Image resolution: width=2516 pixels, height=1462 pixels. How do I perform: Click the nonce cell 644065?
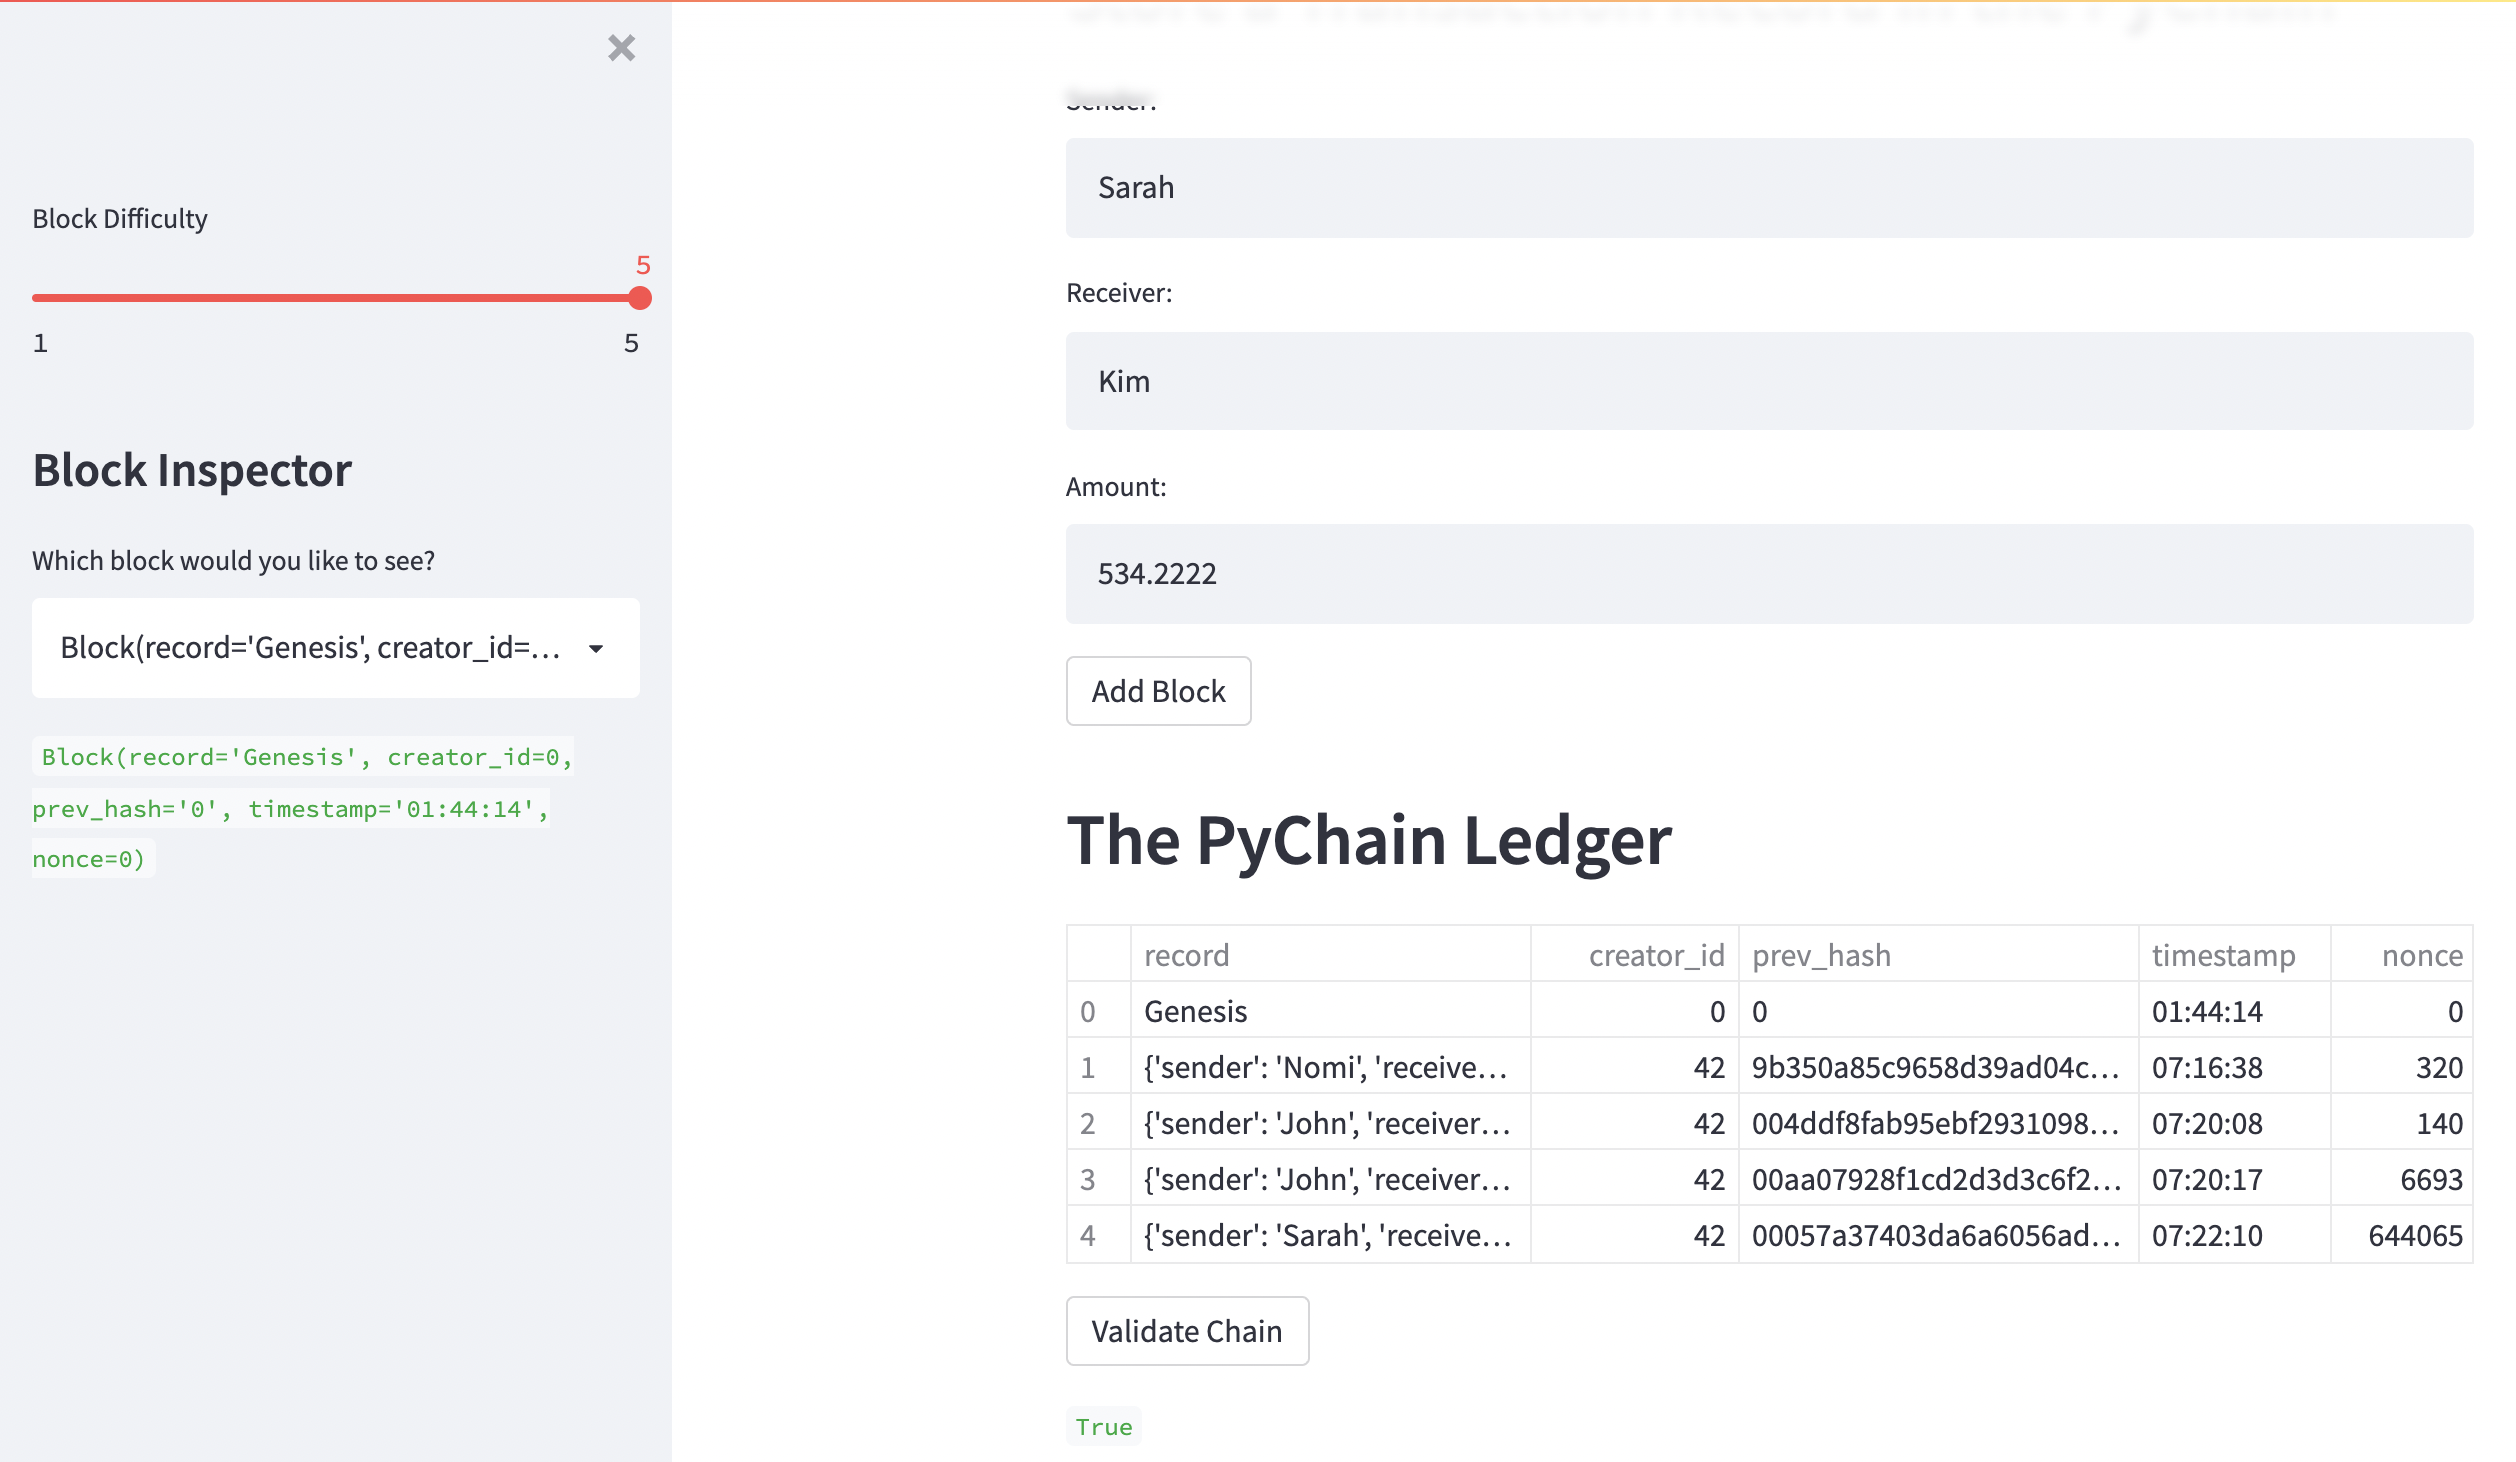click(x=2401, y=1235)
